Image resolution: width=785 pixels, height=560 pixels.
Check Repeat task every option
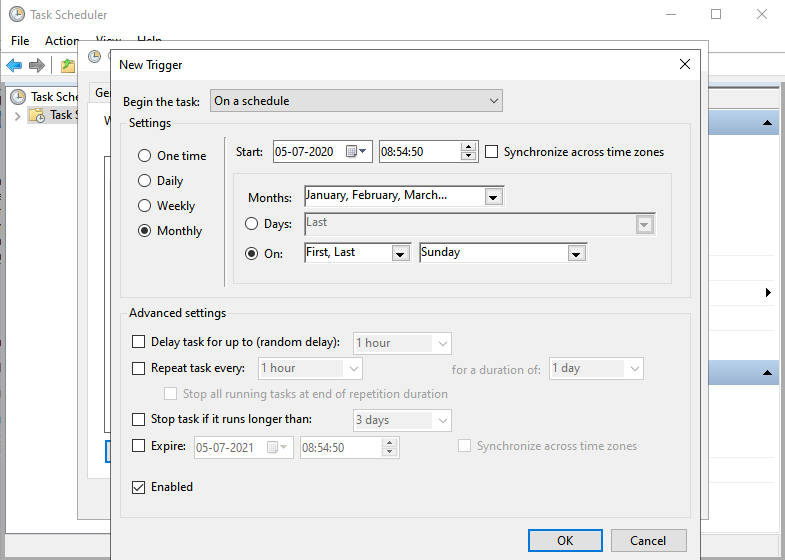click(139, 368)
